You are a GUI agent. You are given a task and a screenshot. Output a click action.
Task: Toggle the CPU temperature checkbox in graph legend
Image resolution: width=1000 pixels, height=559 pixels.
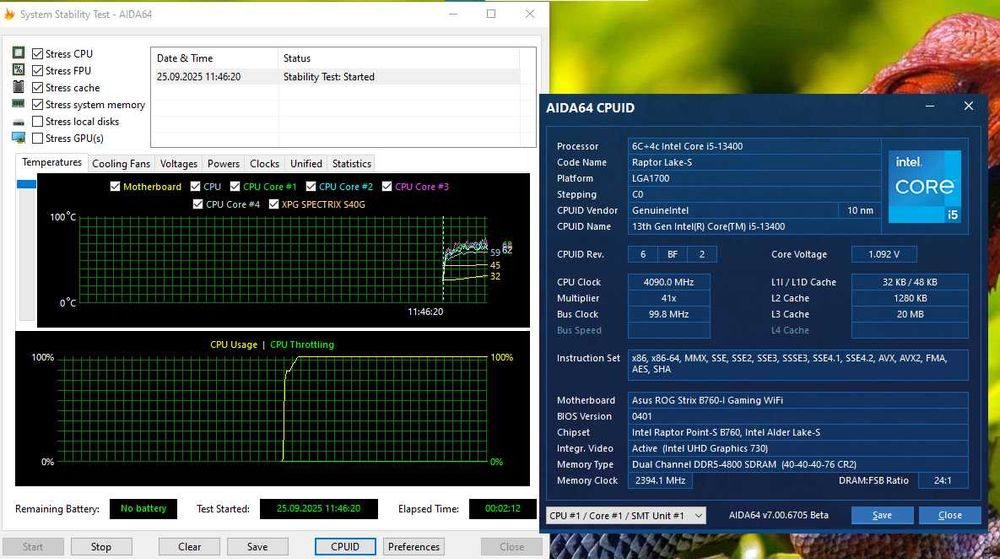(x=195, y=187)
